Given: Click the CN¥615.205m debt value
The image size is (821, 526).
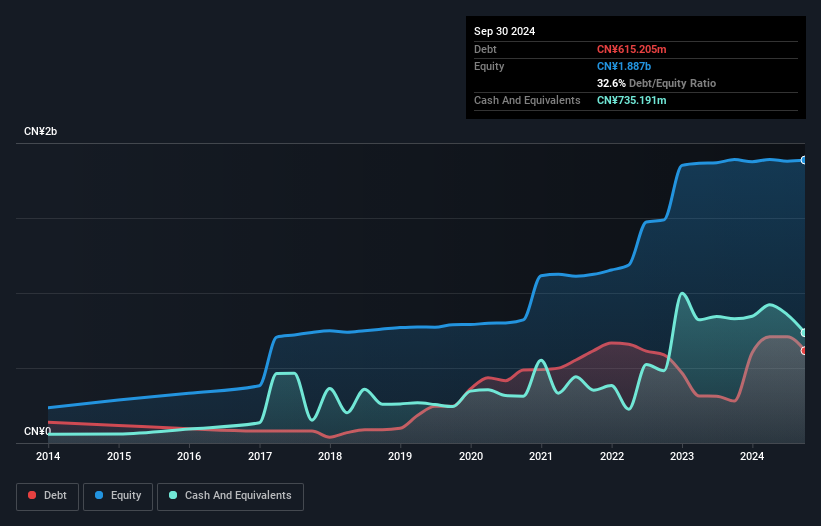Looking at the screenshot, I should (631, 49).
